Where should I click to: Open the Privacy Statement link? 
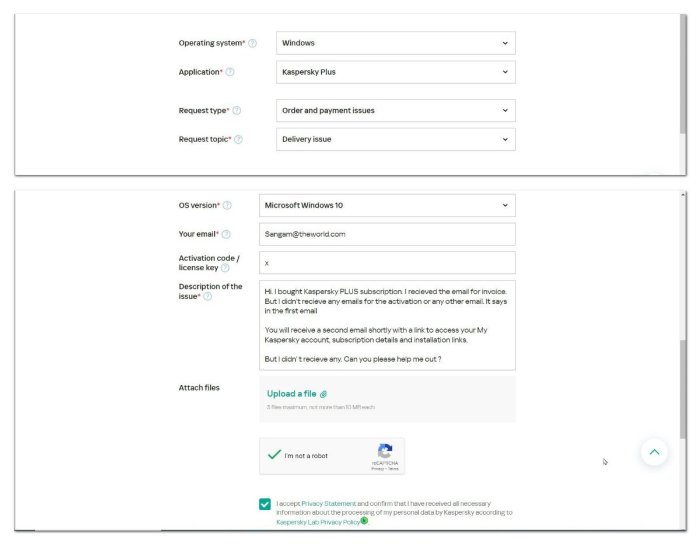click(x=329, y=503)
